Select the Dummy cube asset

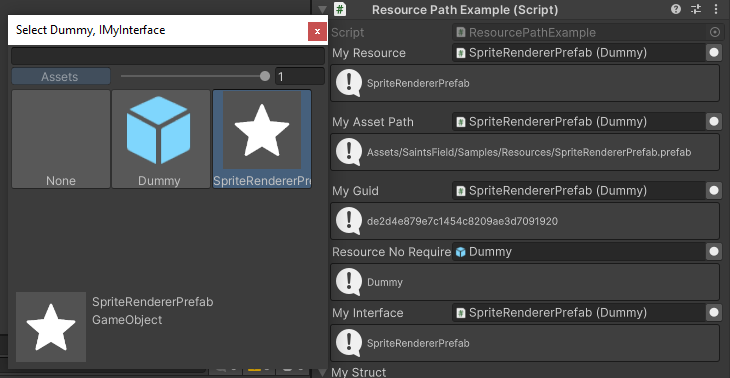click(161, 139)
